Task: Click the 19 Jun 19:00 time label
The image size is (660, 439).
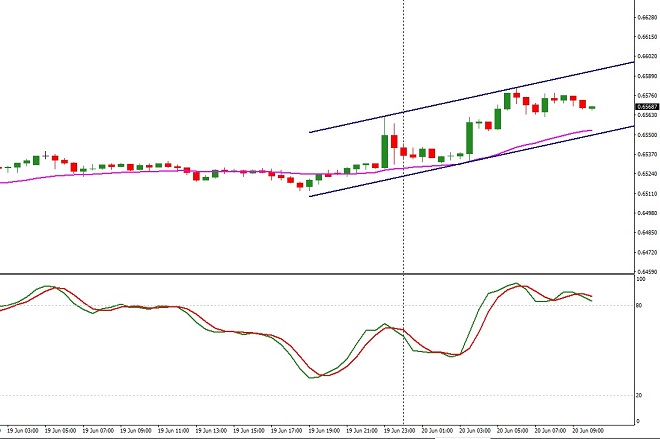Action: pos(324,431)
